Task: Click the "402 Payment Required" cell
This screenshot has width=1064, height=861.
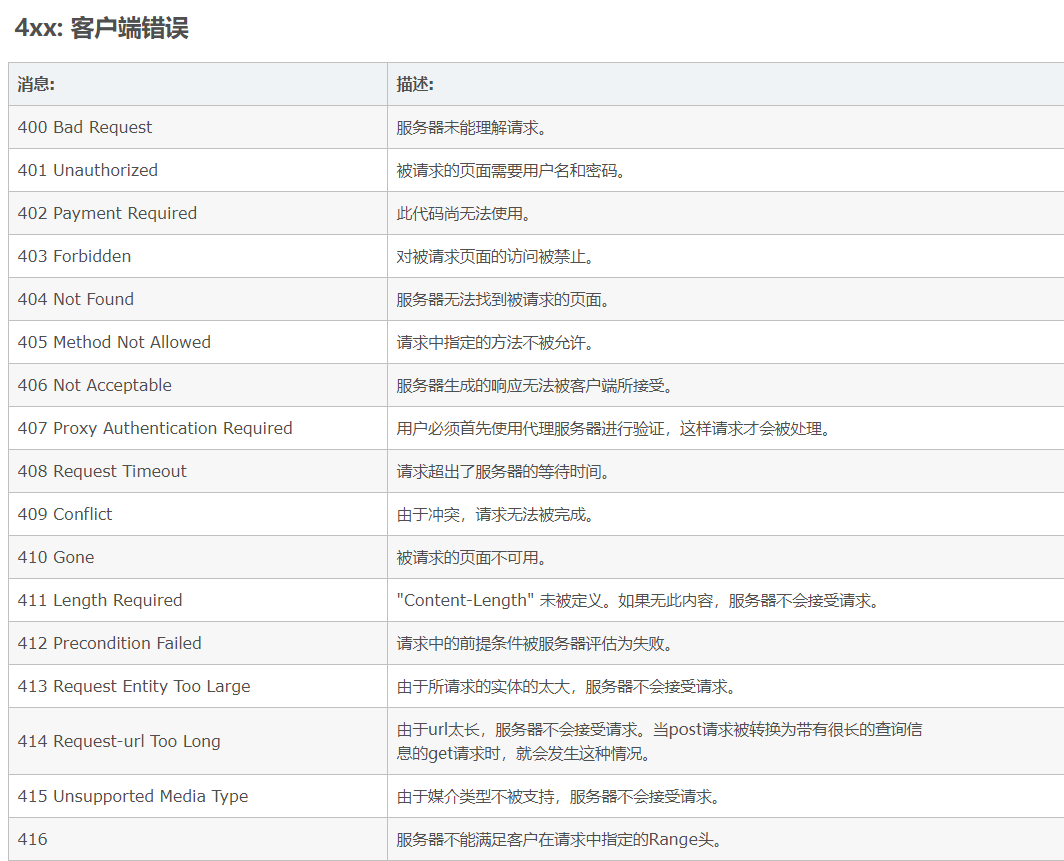Action: [197, 213]
